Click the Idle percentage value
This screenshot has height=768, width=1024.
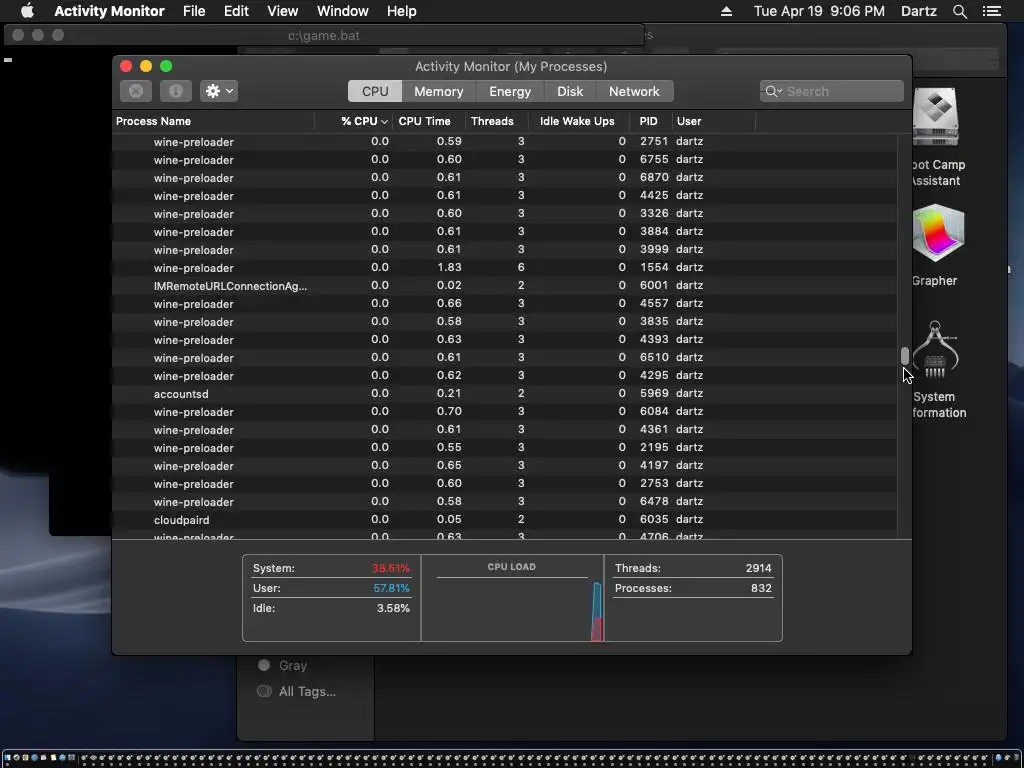393,608
